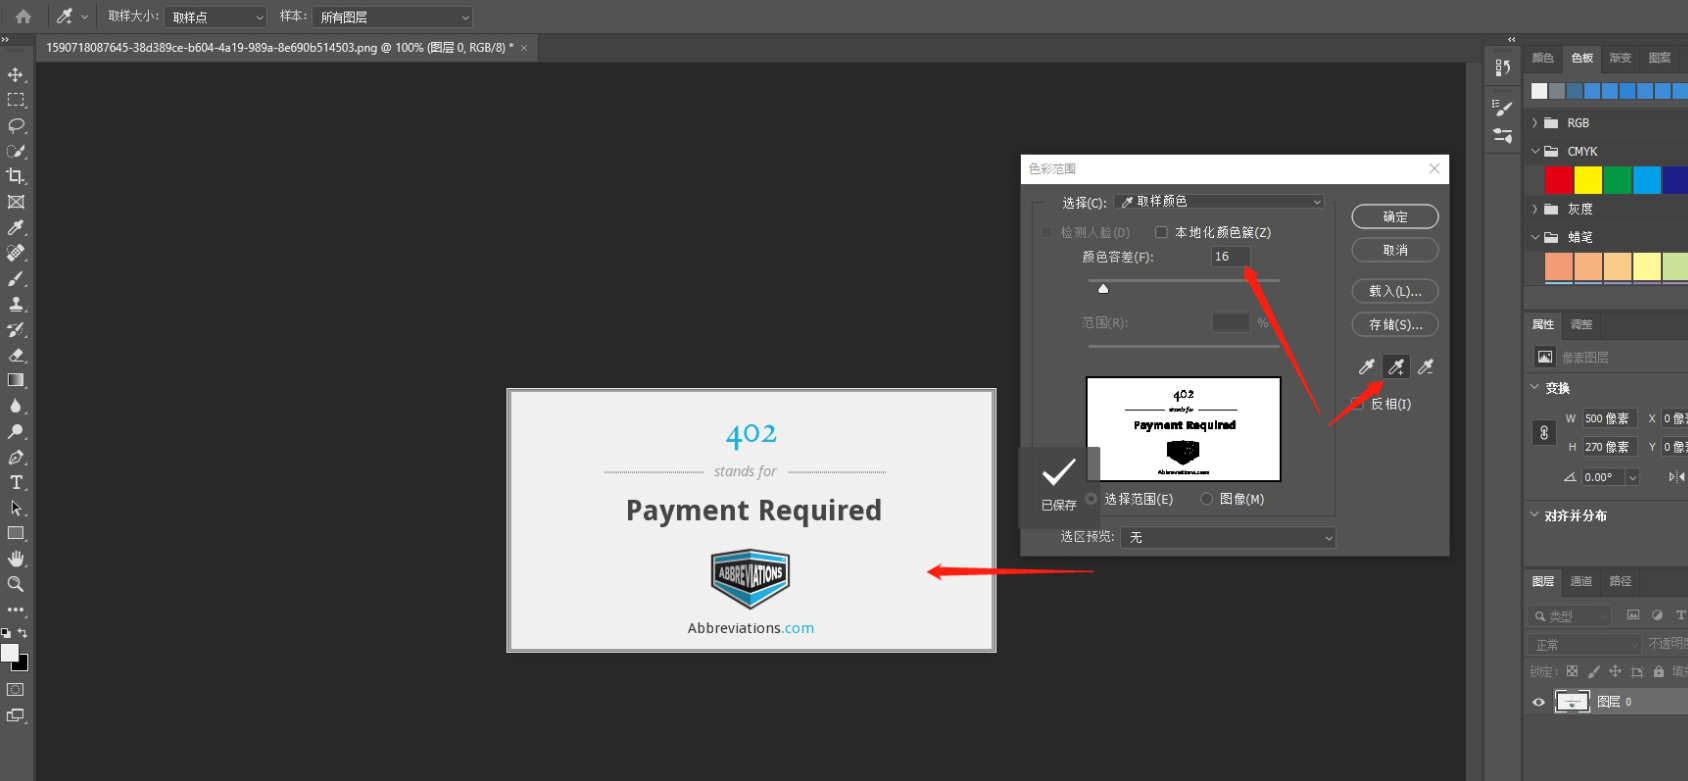This screenshot has width=1688, height=781.
Task: Collapse the CMYK swatch folder
Action: [1535, 151]
